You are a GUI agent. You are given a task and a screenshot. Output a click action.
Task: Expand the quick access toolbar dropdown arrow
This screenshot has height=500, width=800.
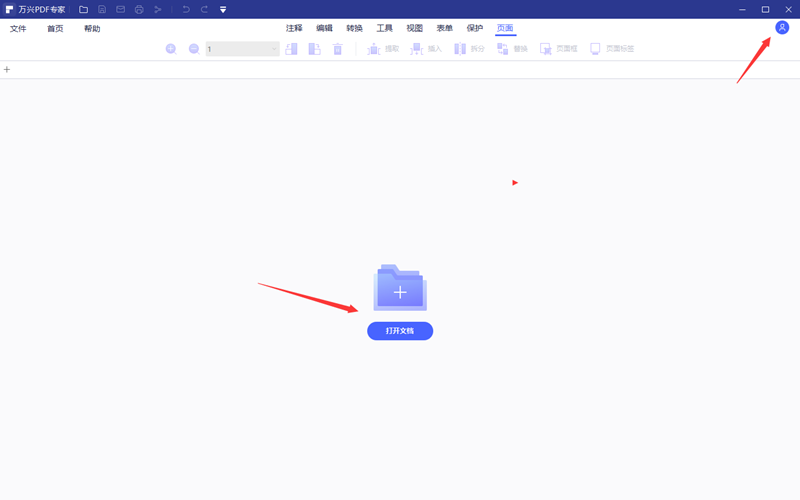pyautogui.click(x=223, y=10)
